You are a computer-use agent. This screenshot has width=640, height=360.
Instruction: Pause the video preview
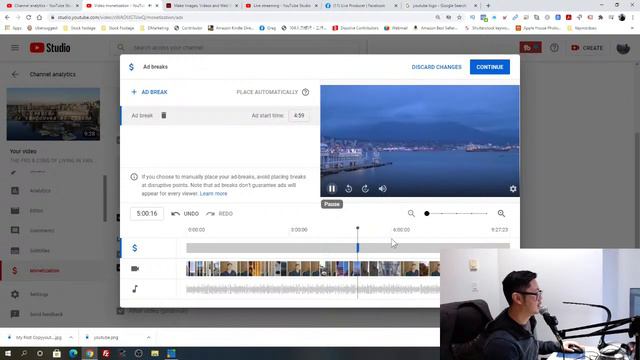point(332,189)
